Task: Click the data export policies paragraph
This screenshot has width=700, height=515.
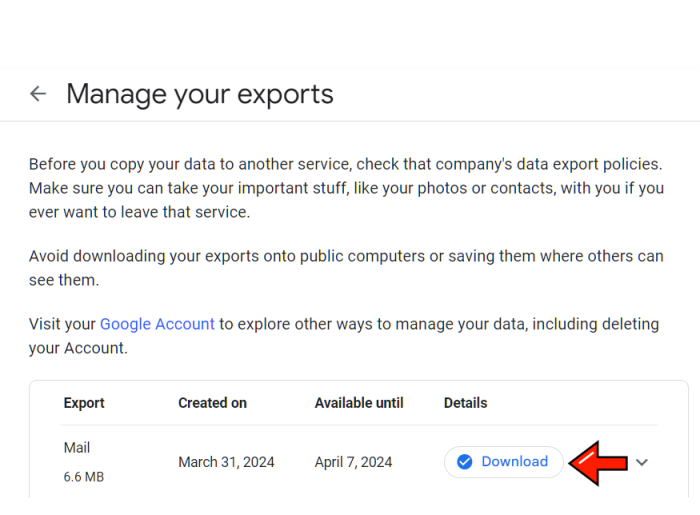Action: click(346, 188)
